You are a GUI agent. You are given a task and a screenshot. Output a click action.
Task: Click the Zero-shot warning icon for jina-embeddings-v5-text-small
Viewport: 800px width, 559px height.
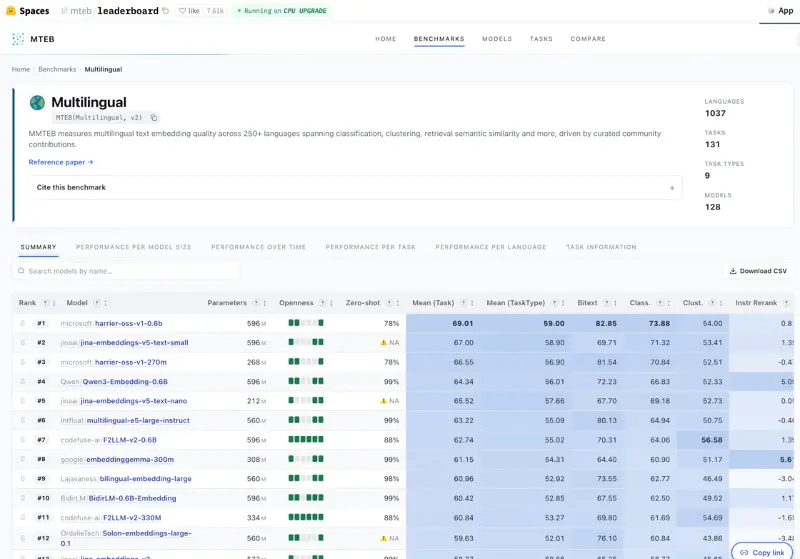tap(384, 343)
